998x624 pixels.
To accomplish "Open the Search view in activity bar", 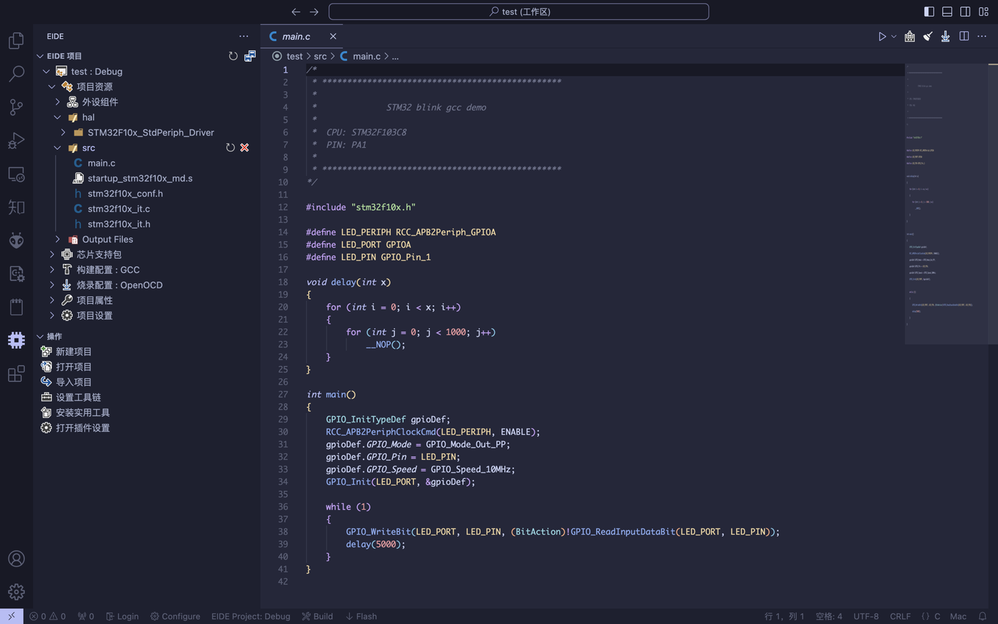I will click(x=16, y=74).
